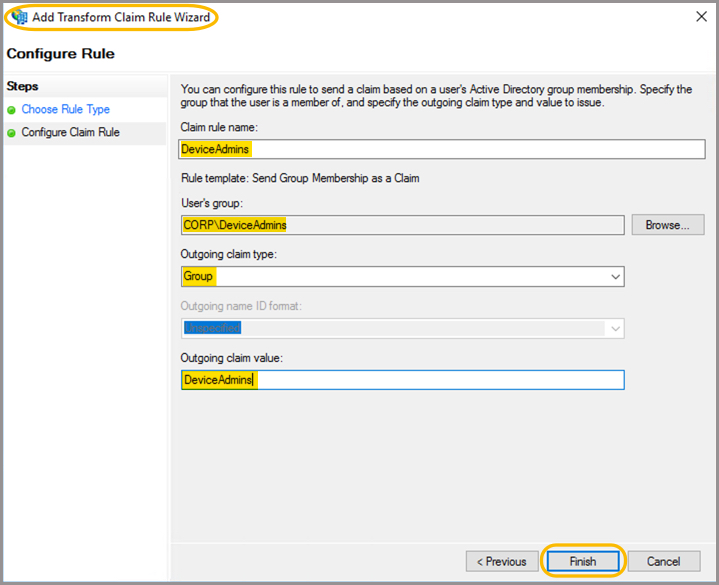The image size is (719, 585).
Task: Click the green bullet beside Configure Claim Rule
Action: point(12,133)
